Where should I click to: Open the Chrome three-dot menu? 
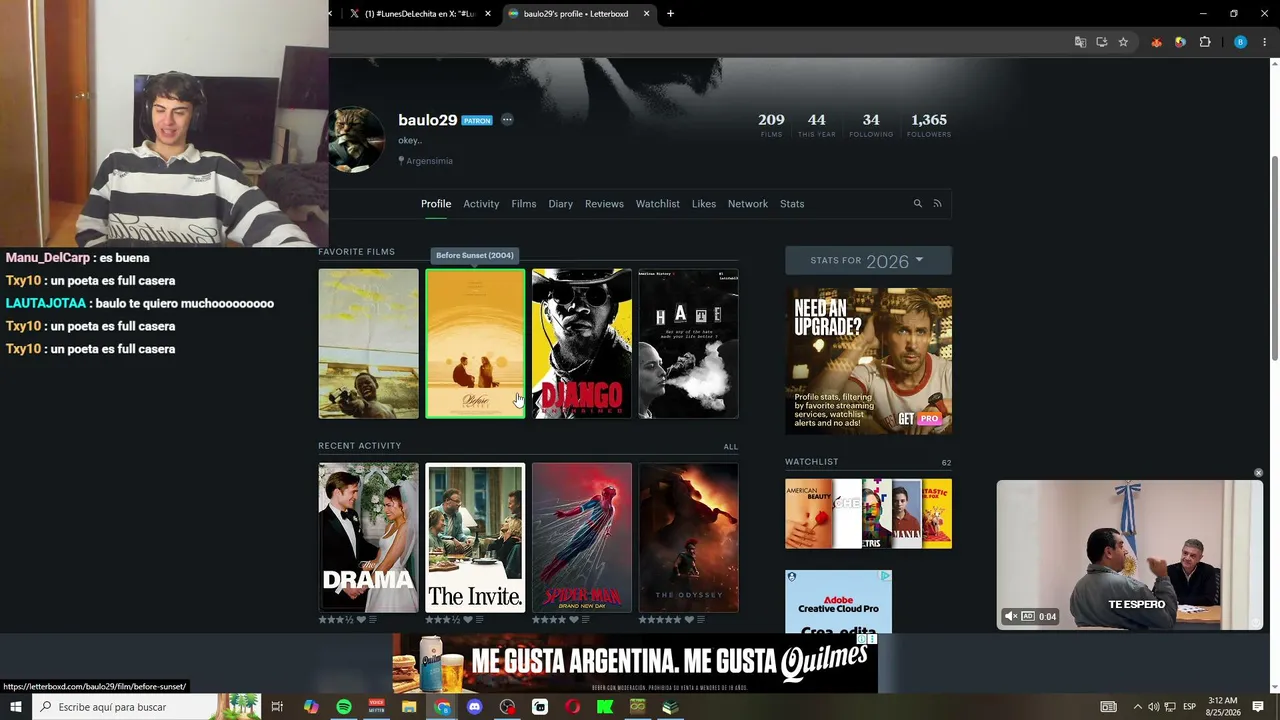pos(1265,42)
